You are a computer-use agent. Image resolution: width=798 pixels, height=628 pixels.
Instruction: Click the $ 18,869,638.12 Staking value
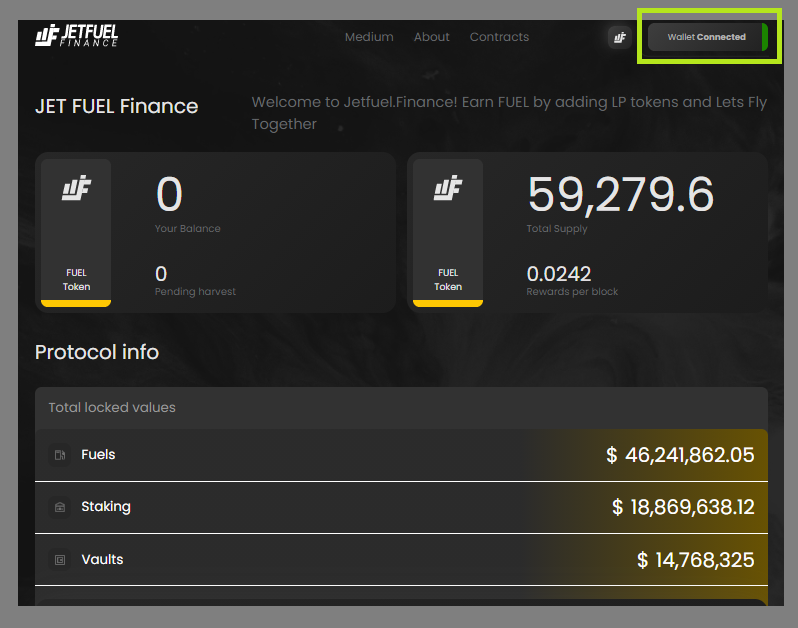point(683,507)
